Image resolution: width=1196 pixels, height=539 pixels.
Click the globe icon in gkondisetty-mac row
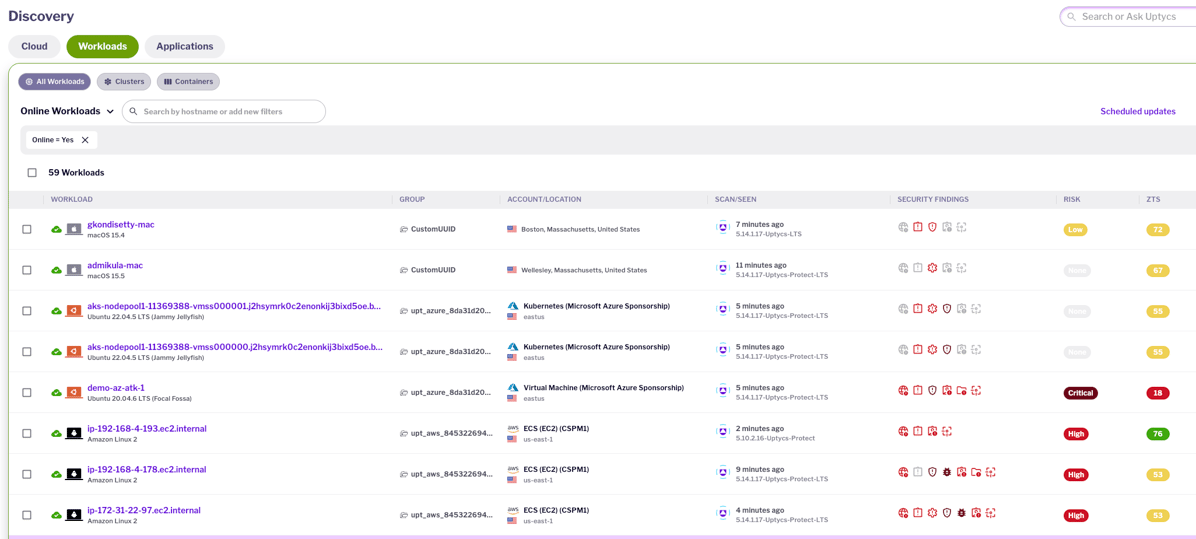click(x=903, y=227)
